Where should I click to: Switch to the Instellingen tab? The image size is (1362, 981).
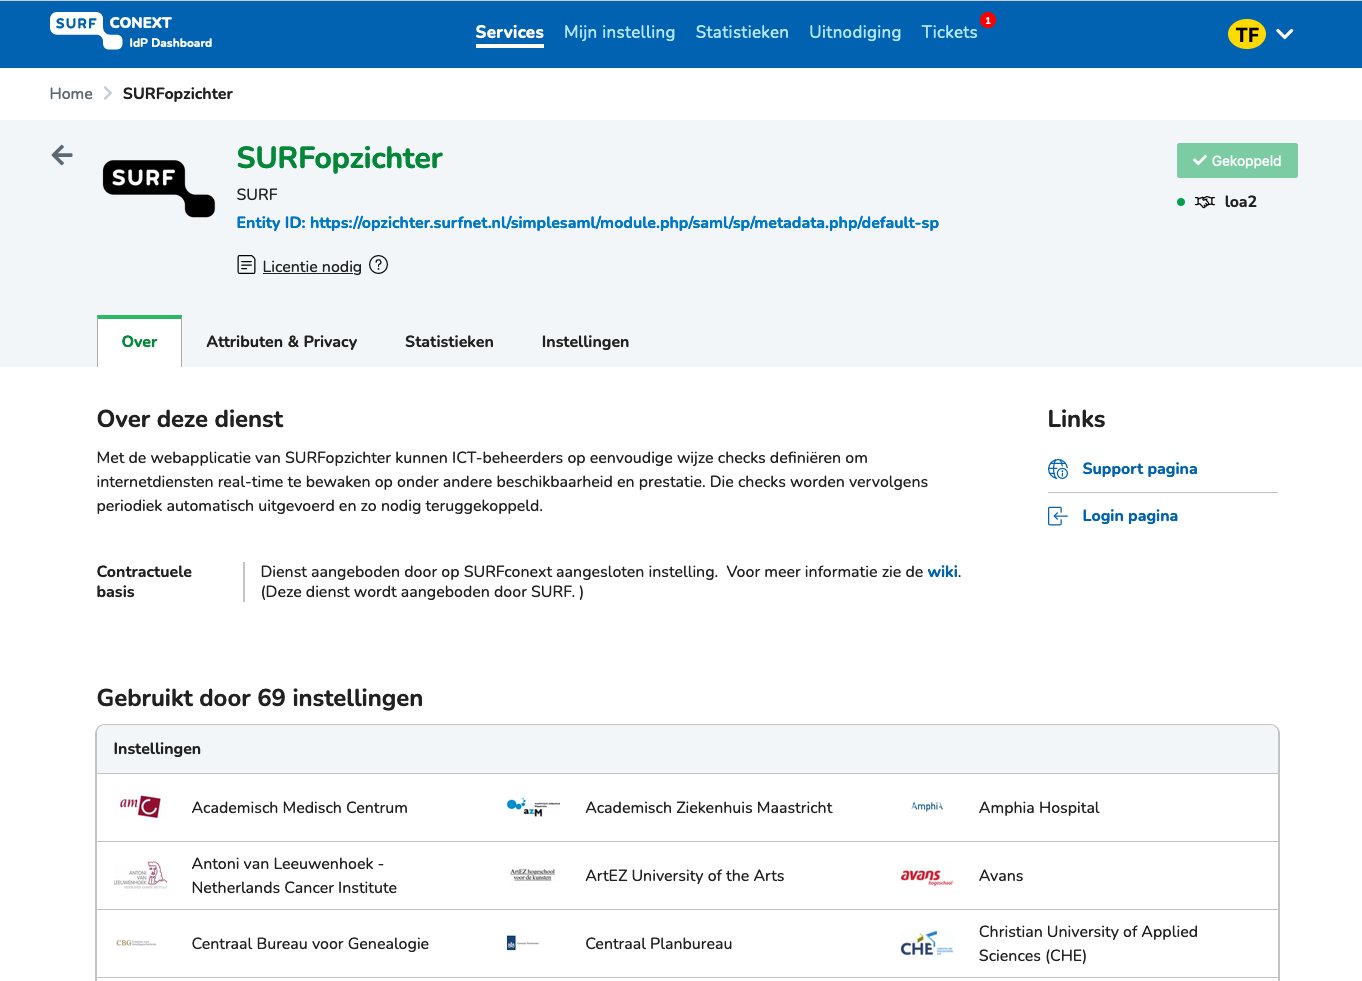(x=585, y=342)
